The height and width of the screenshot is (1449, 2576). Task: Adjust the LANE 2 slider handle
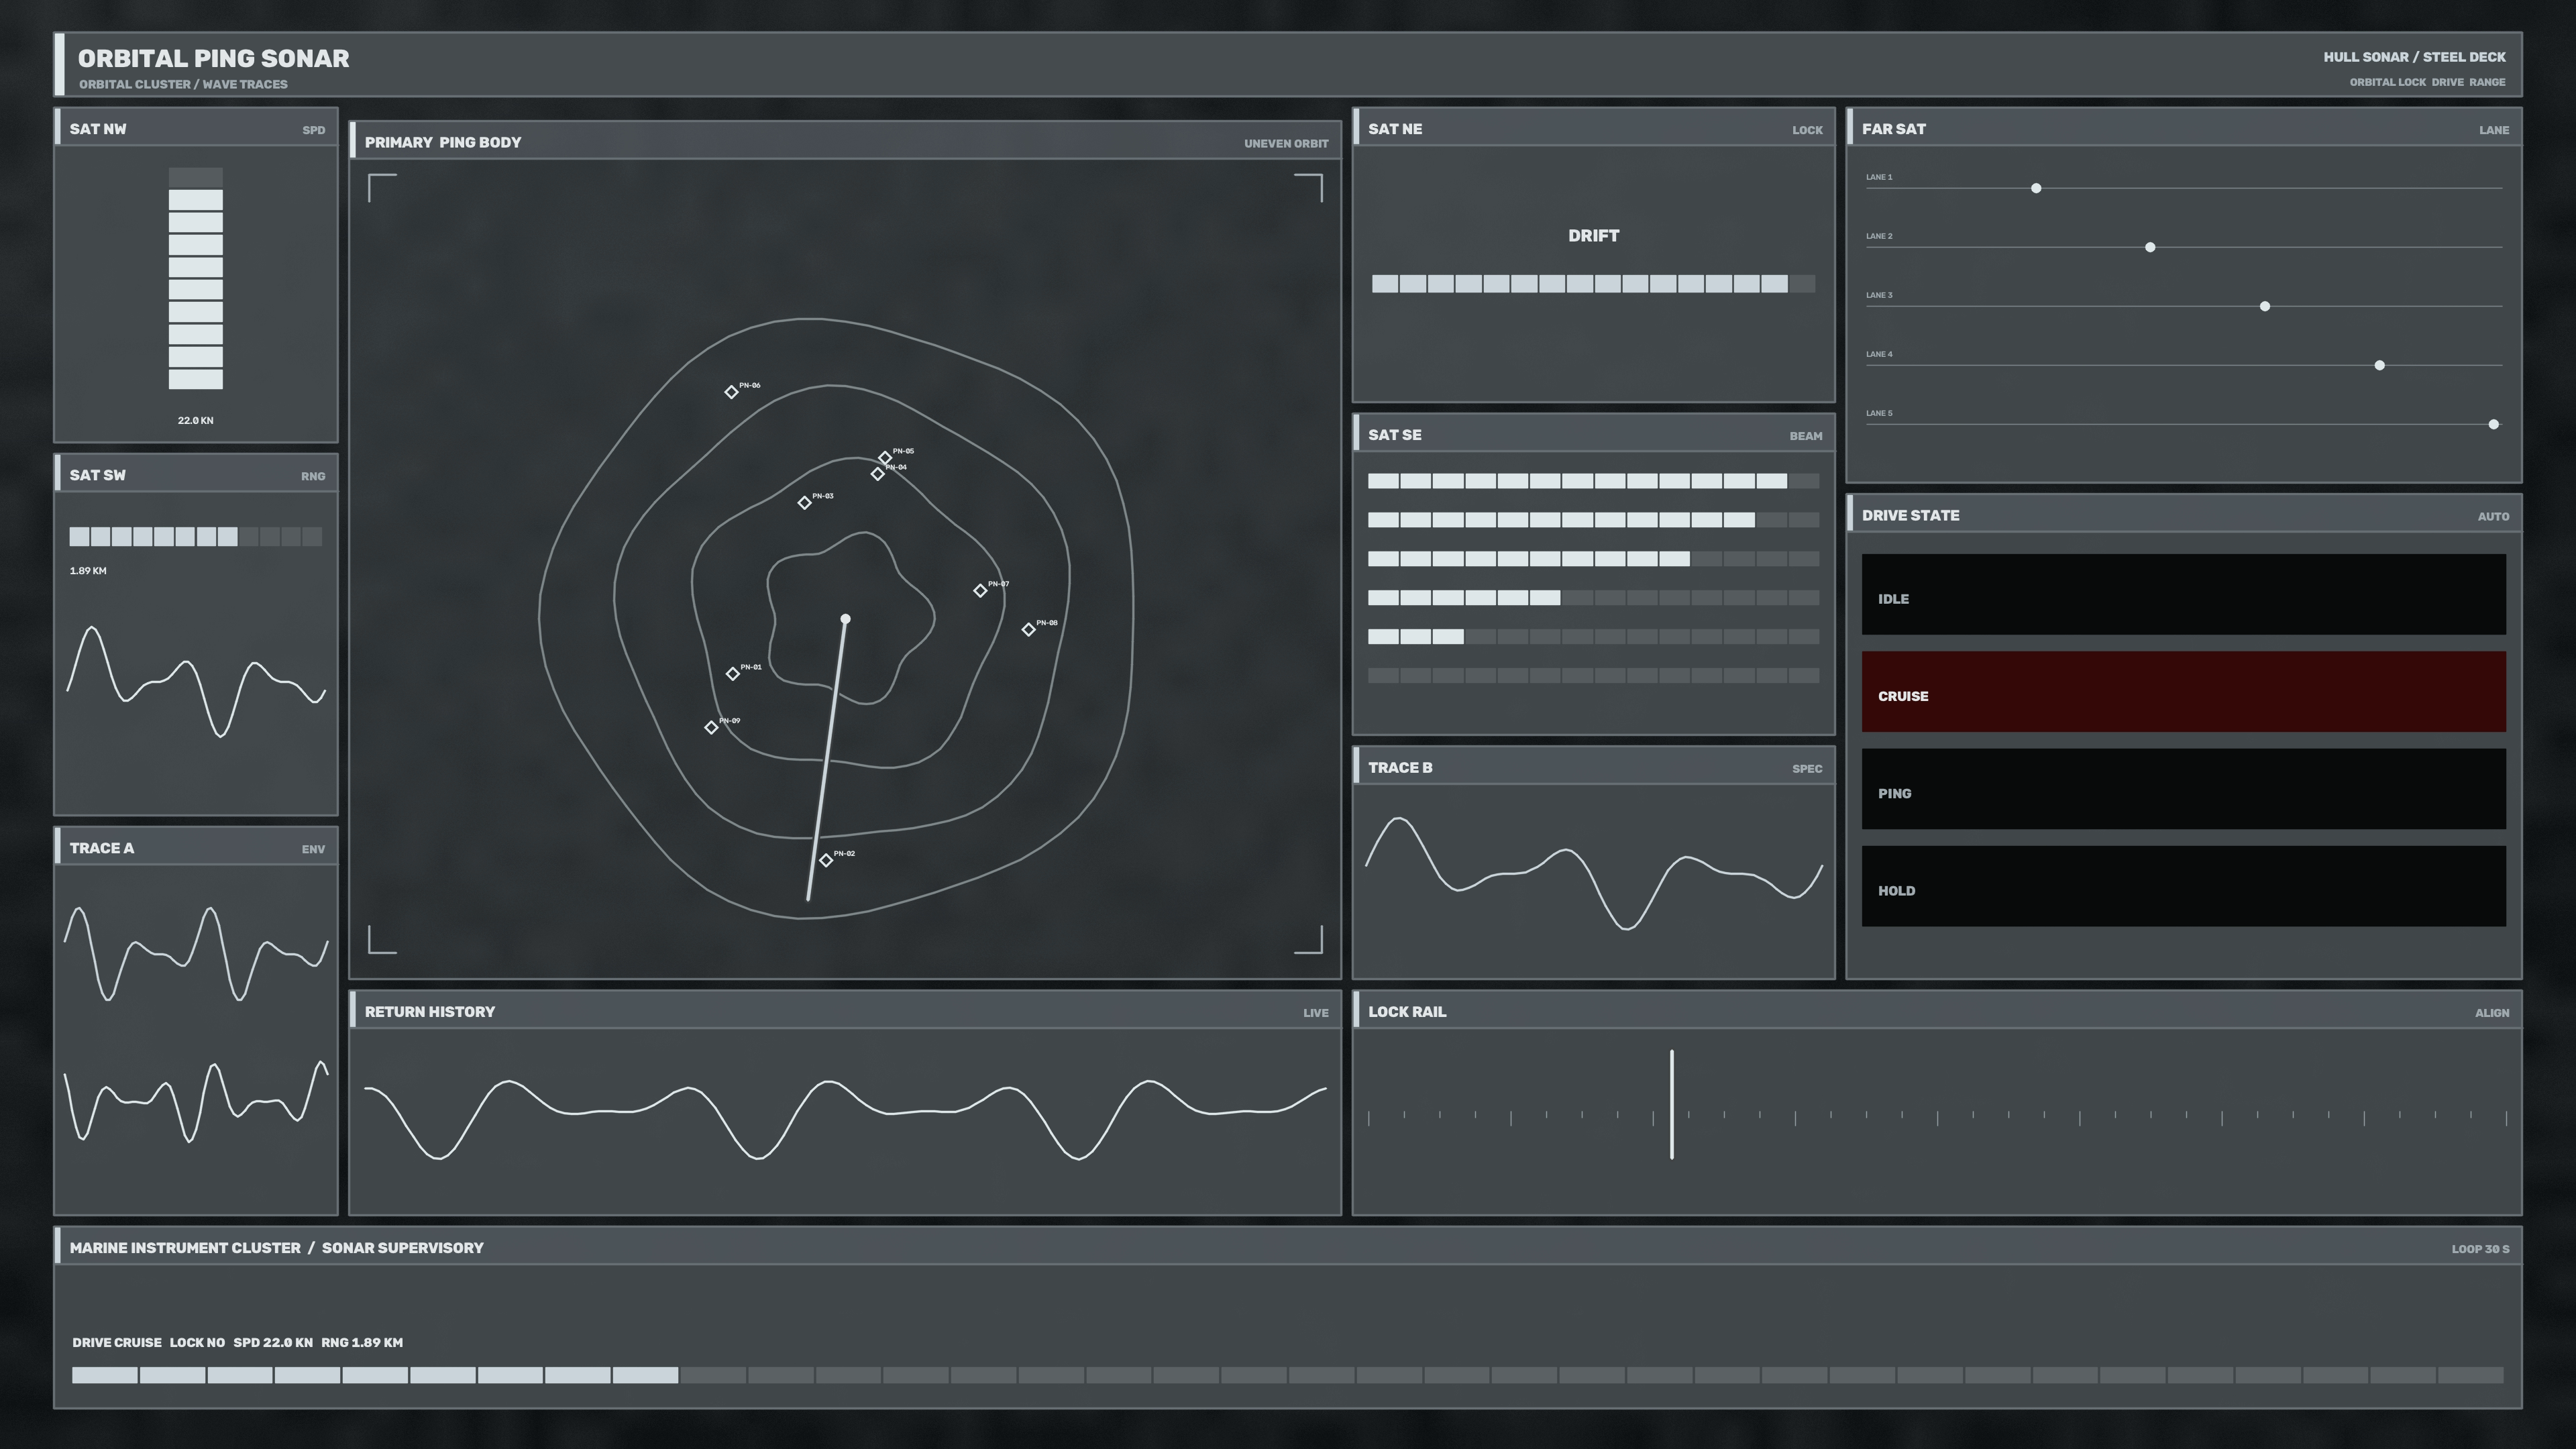pos(2150,247)
